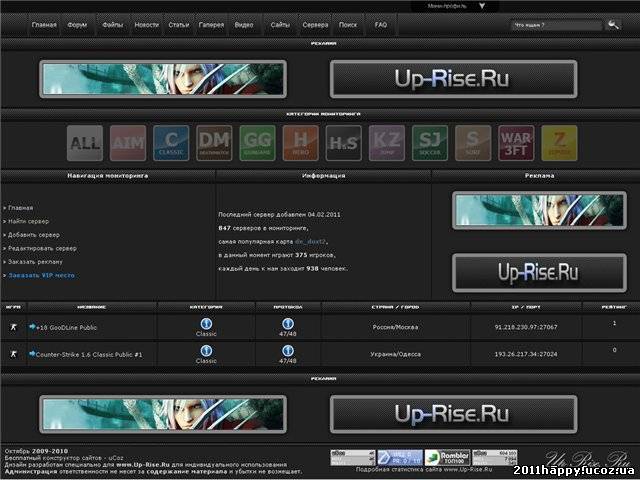Expand the Мини-профиль dropdown arrow
This screenshot has width=640, height=480.
click(x=481, y=6)
